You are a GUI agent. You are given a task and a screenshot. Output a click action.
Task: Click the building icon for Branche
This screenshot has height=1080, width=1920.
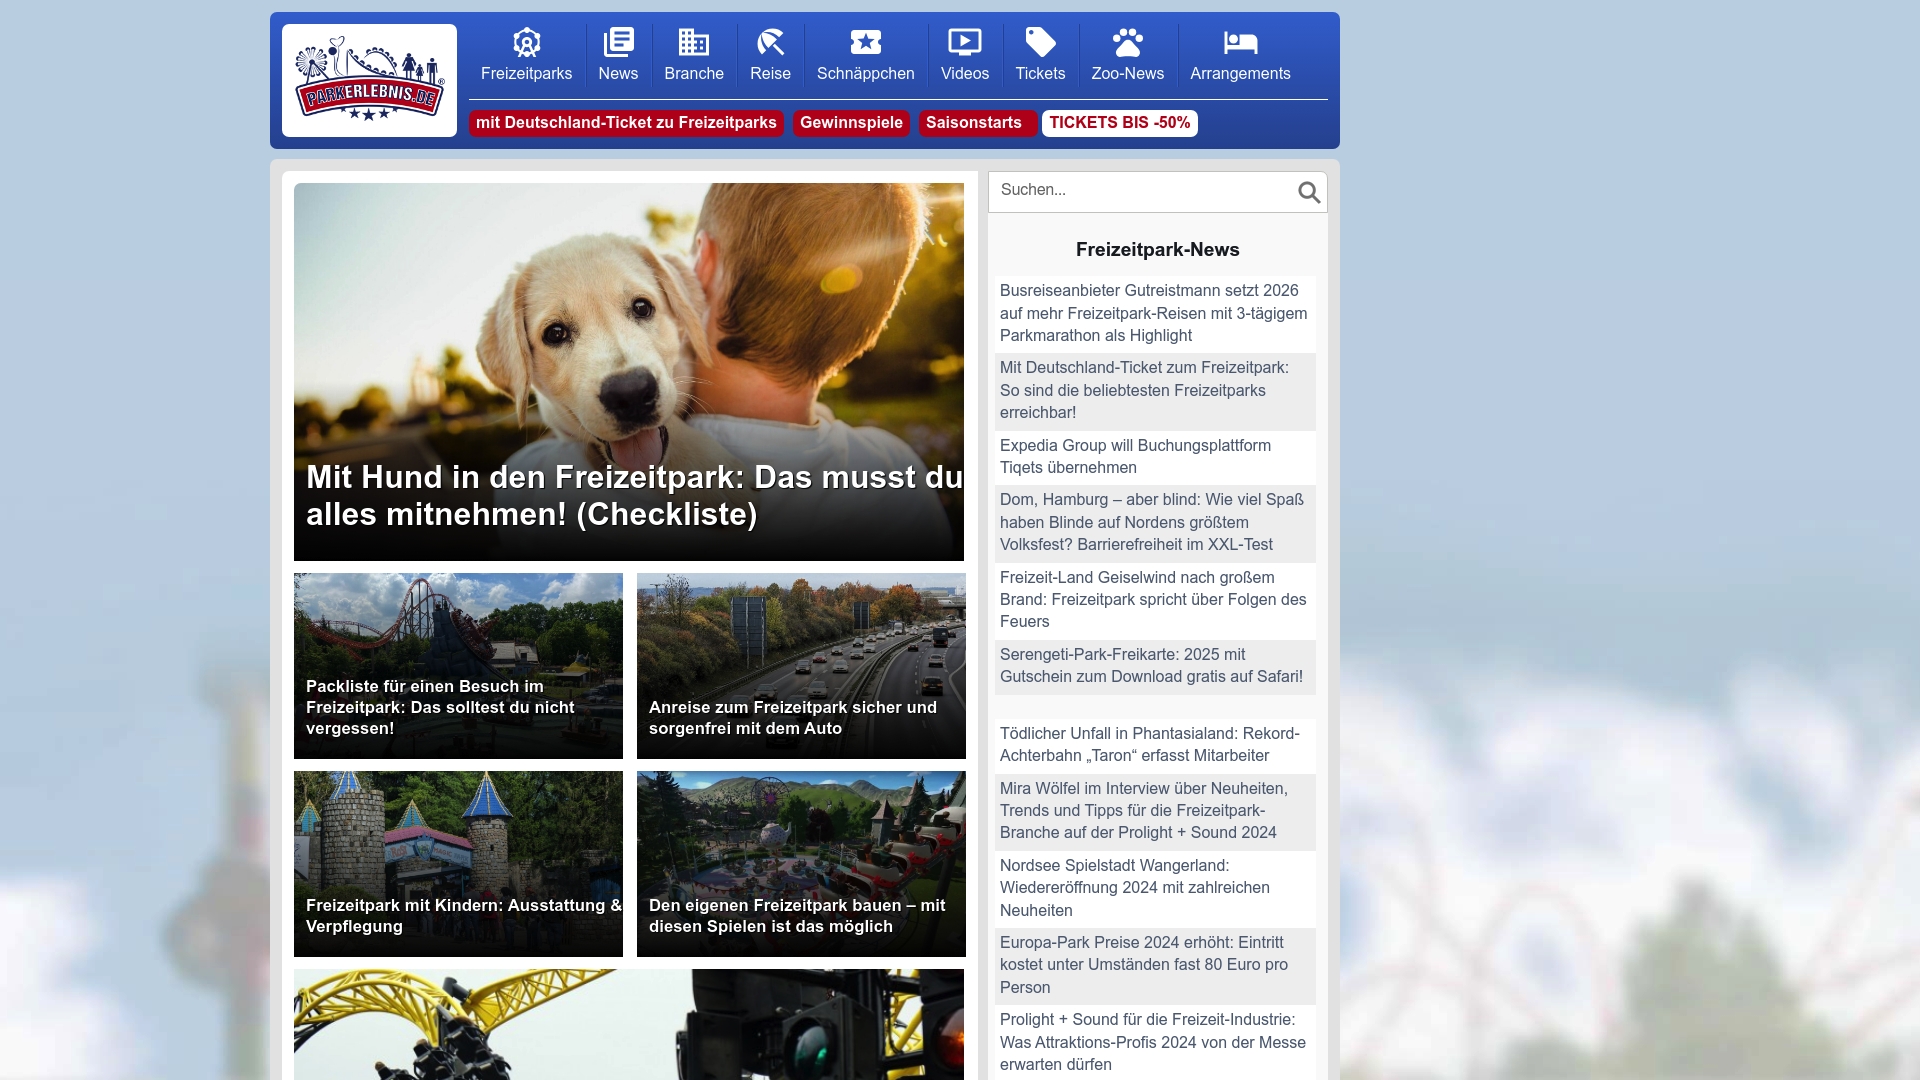[693, 42]
